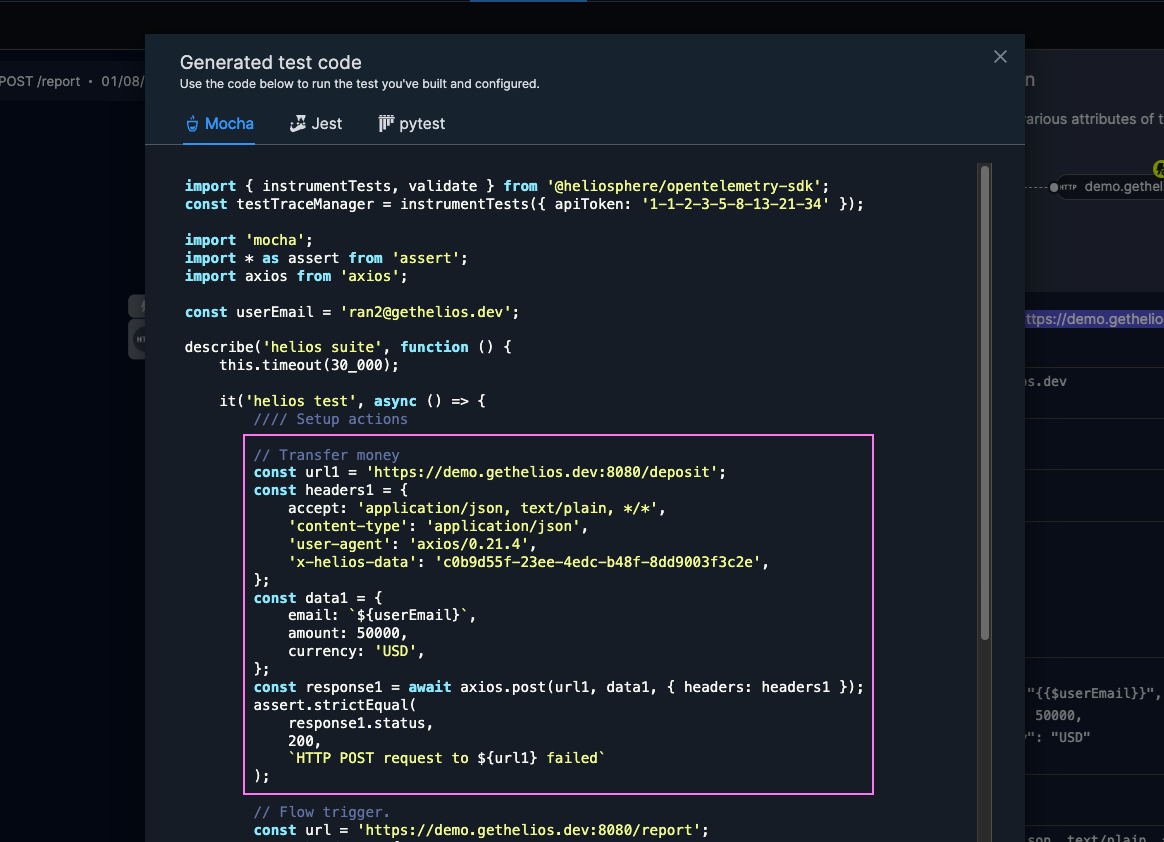1164x842 pixels.
Task: Click the report URL string in code
Action: coord(529,830)
